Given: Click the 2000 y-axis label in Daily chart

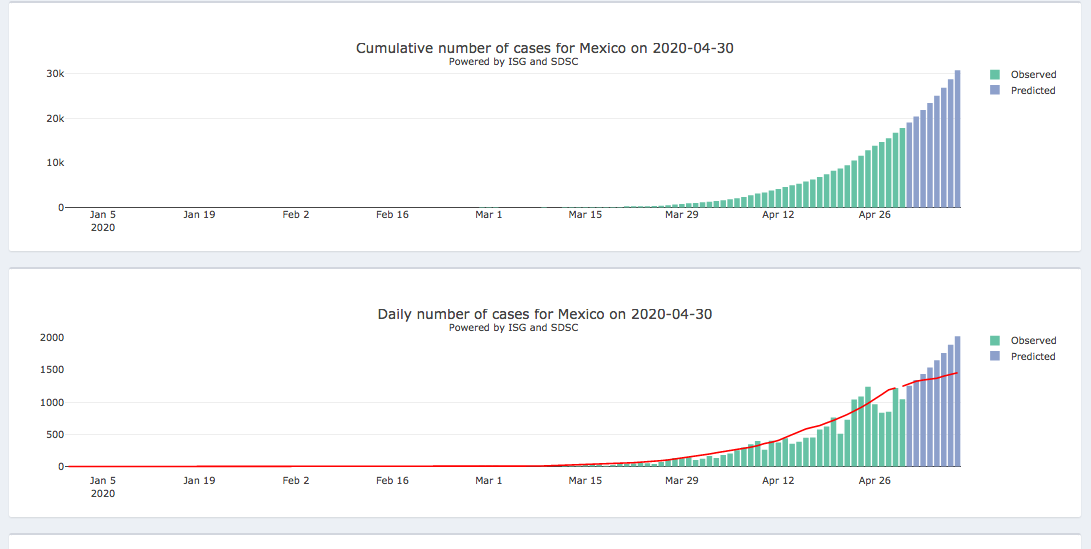Looking at the screenshot, I should pyautogui.click(x=51, y=338).
